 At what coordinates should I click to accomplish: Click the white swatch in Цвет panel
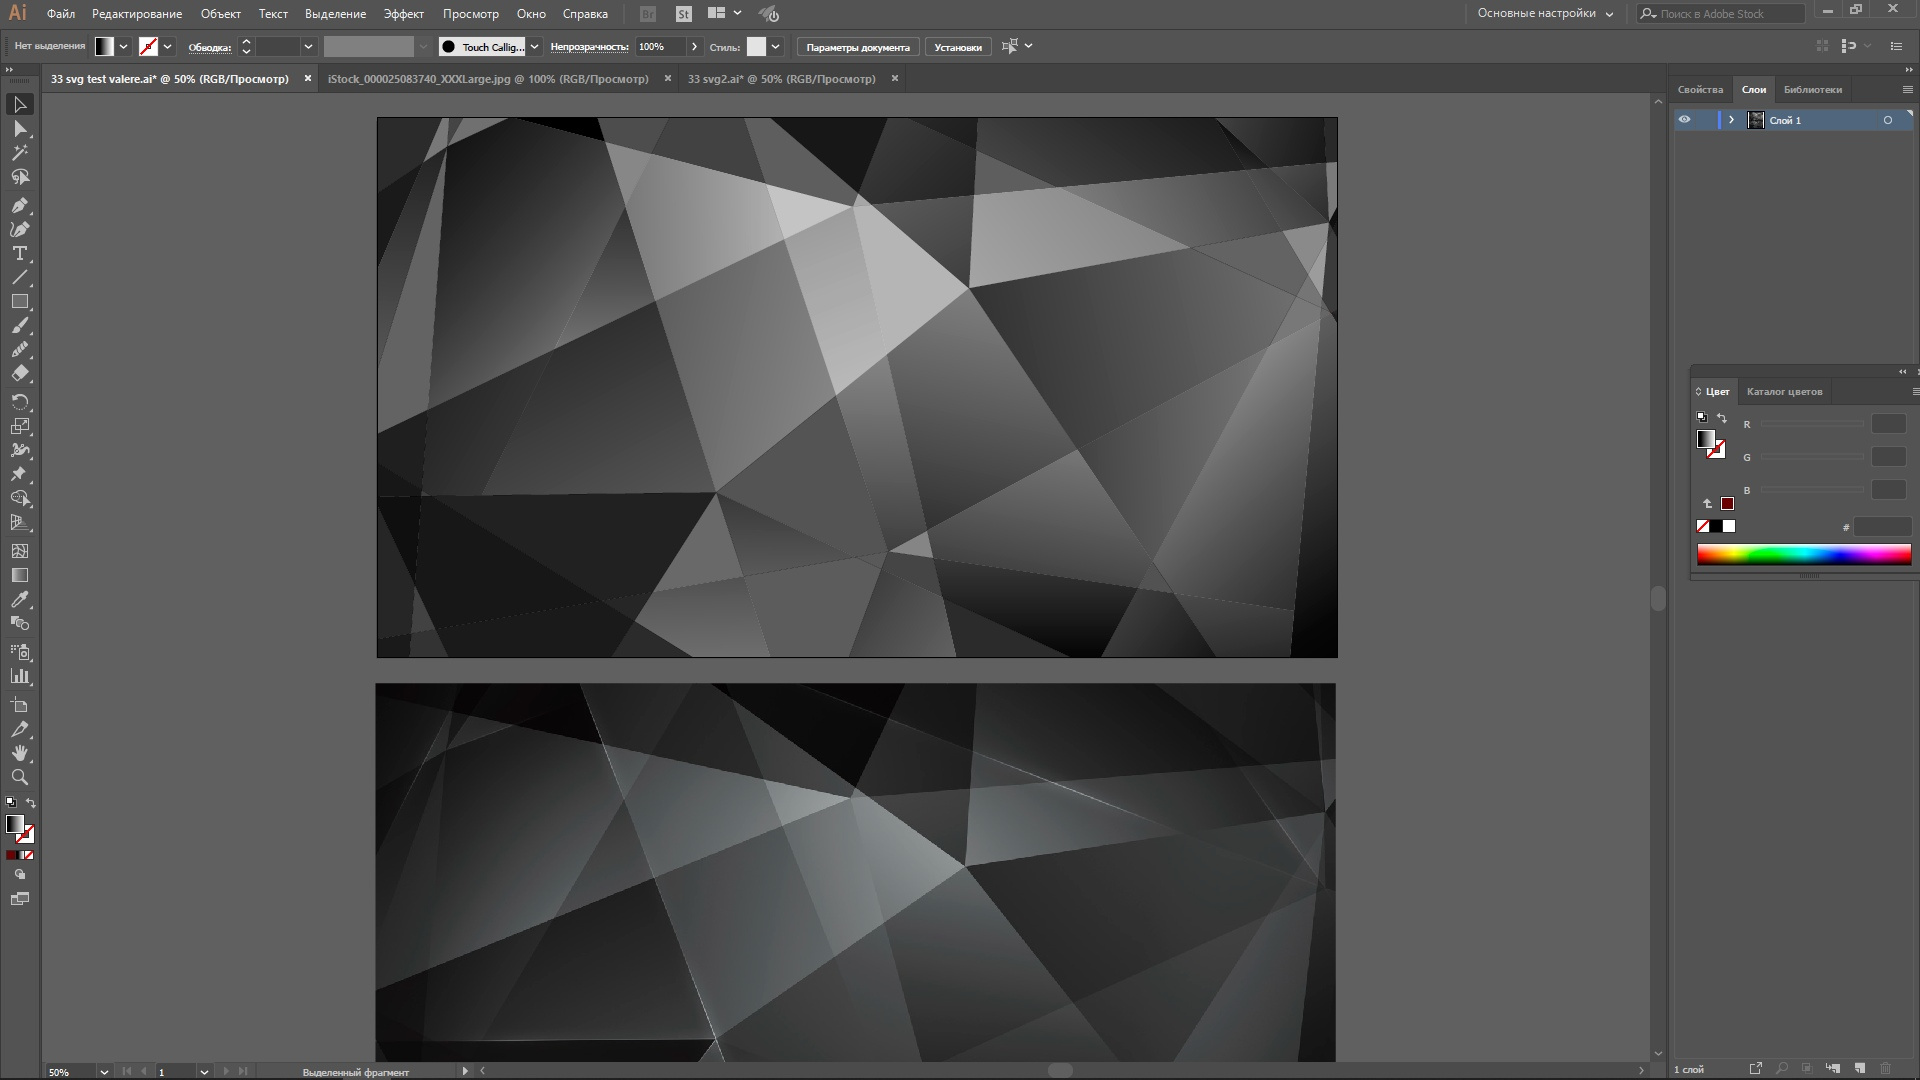tap(1729, 527)
